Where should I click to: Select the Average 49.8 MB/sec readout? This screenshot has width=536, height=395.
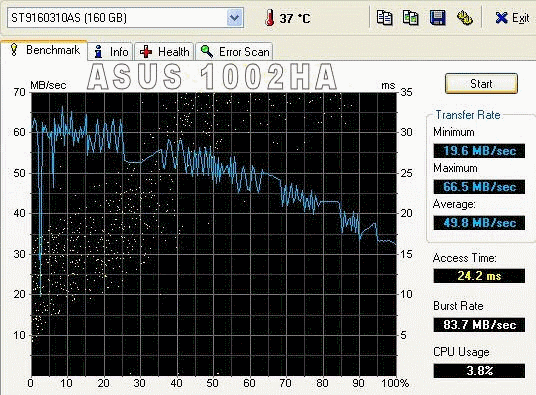pyautogui.click(x=479, y=223)
